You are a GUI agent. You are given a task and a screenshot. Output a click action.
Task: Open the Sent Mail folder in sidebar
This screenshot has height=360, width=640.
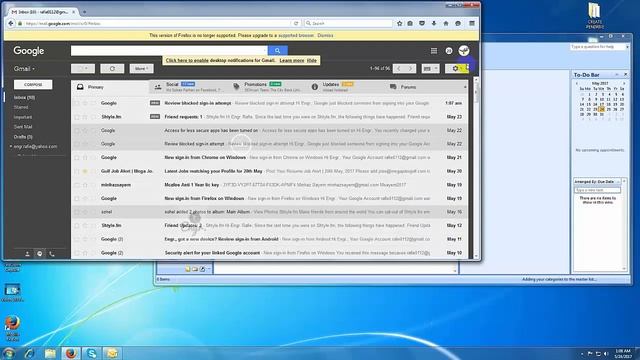tap(23, 127)
